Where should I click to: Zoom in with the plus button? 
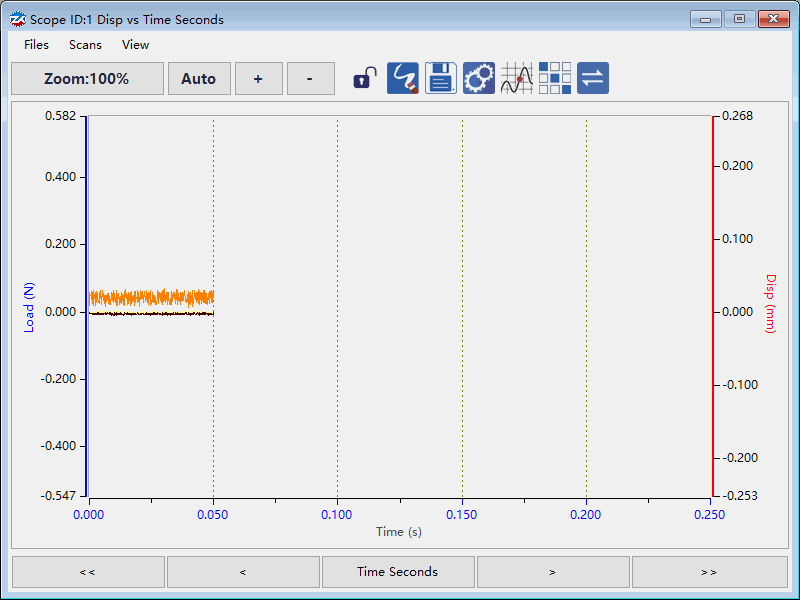pyautogui.click(x=258, y=79)
